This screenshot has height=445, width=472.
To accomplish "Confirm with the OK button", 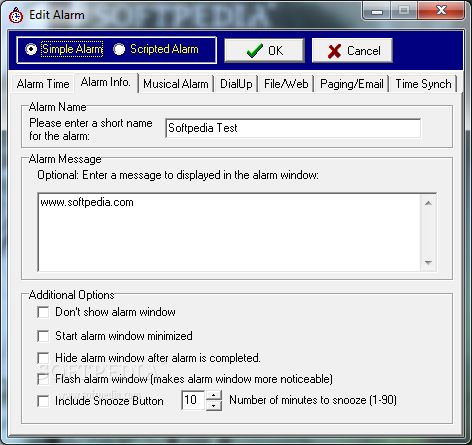I will pyautogui.click(x=264, y=51).
